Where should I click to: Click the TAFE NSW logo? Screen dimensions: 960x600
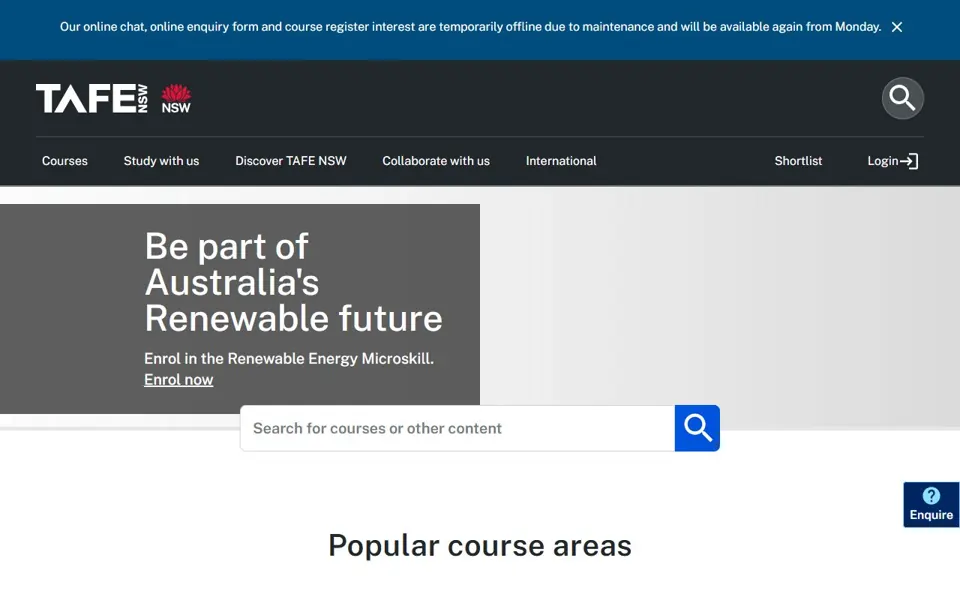pyautogui.click(x=92, y=99)
